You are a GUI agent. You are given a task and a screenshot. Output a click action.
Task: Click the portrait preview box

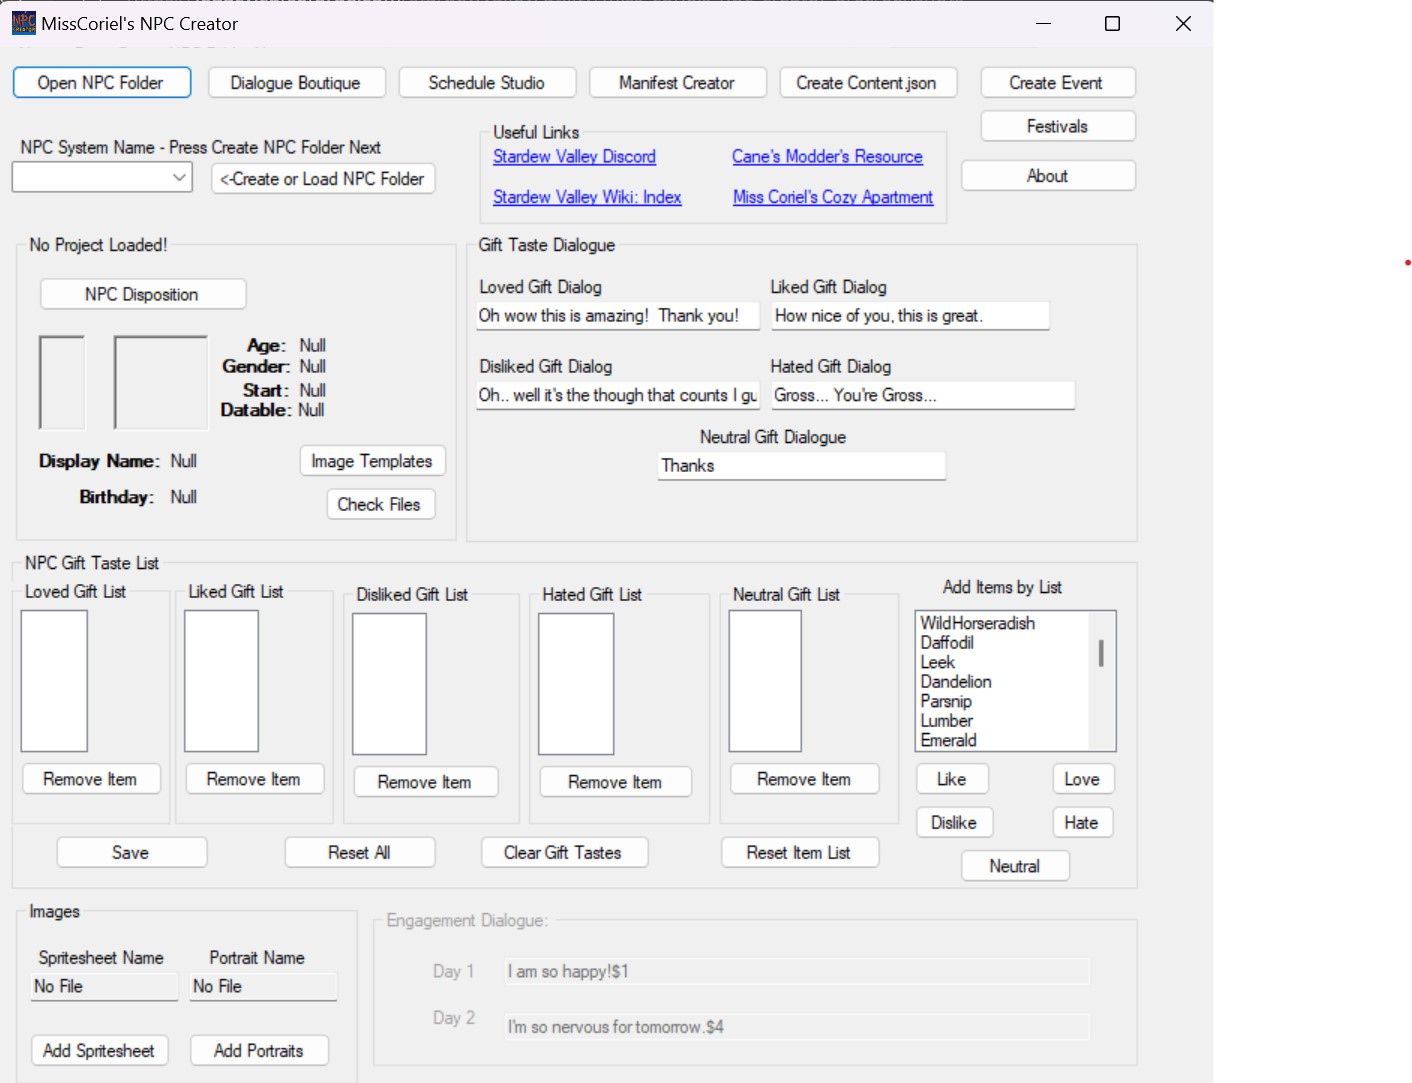(x=161, y=383)
